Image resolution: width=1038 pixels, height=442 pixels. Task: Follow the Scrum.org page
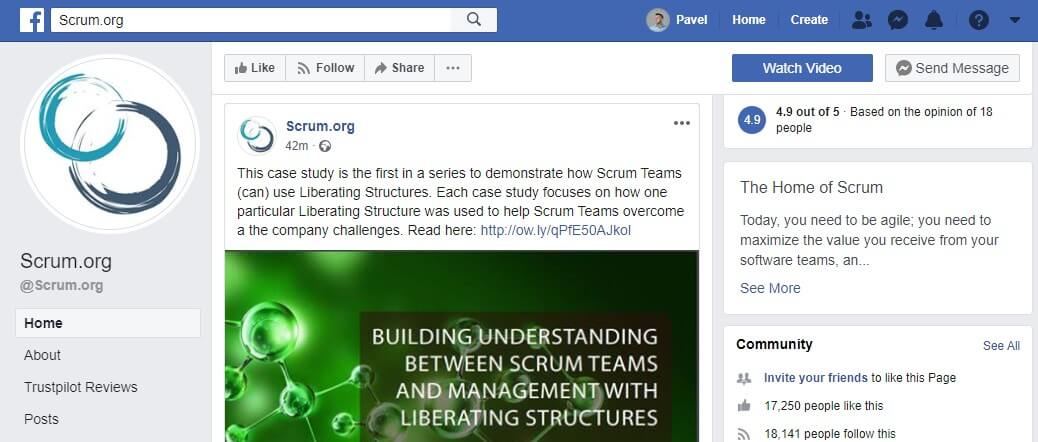tap(325, 67)
